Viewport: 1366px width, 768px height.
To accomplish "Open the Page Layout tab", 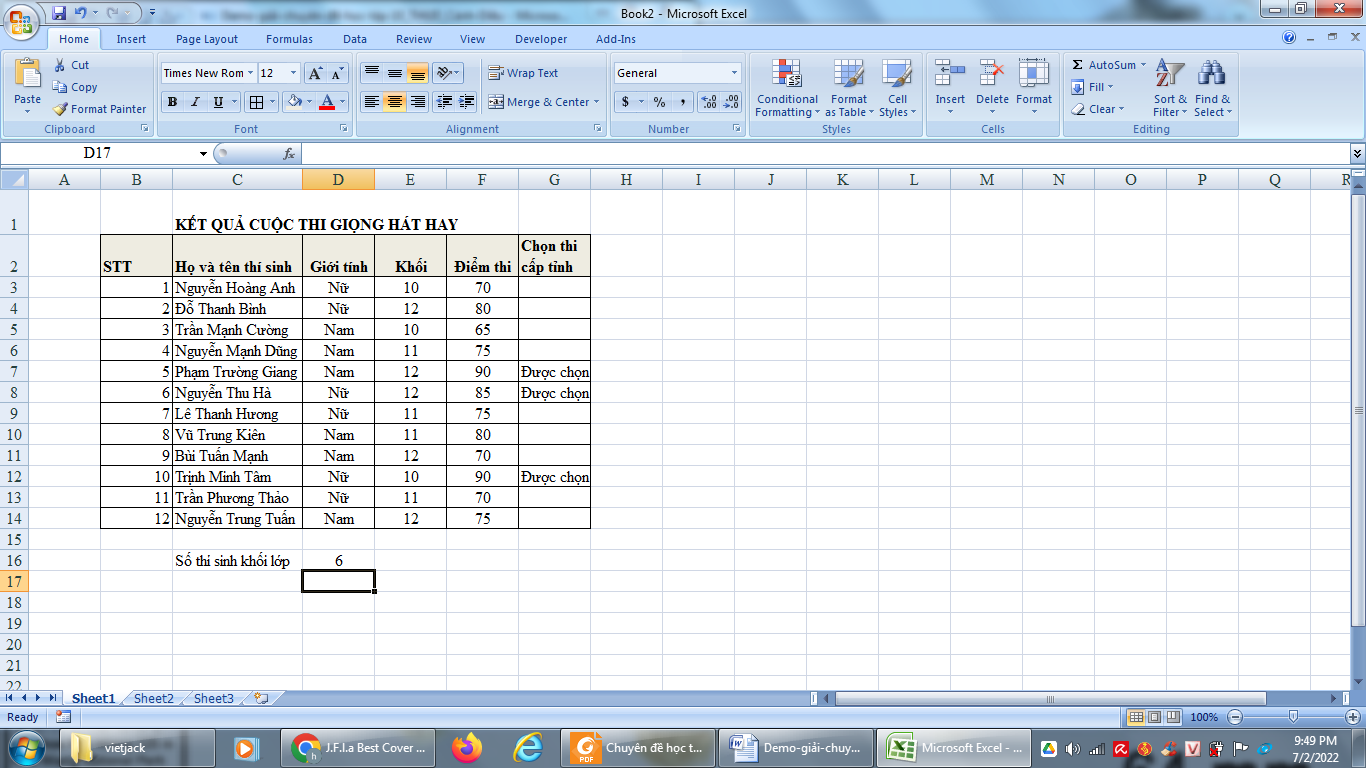I will pyautogui.click(x=207, y=39).
